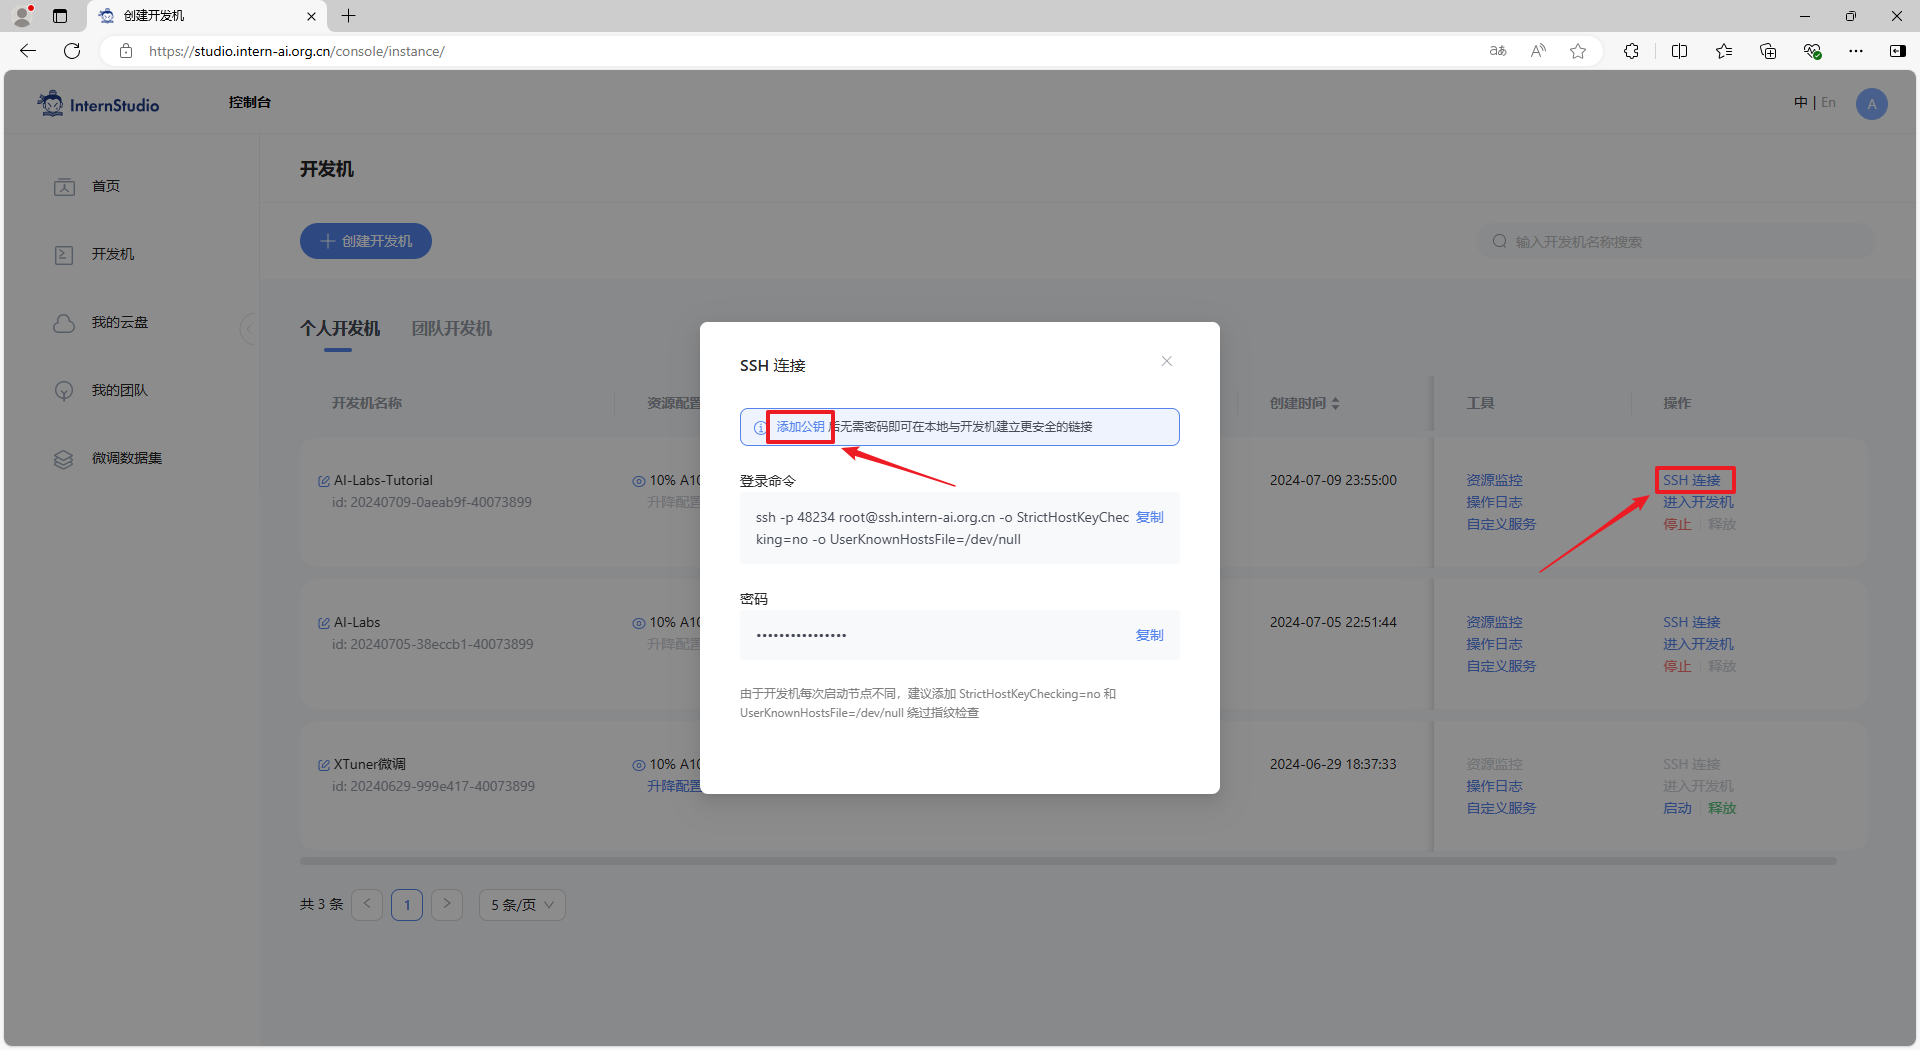1920x1050 pixels.
Task: Click the browser back arrow
Action: [28, 51]
